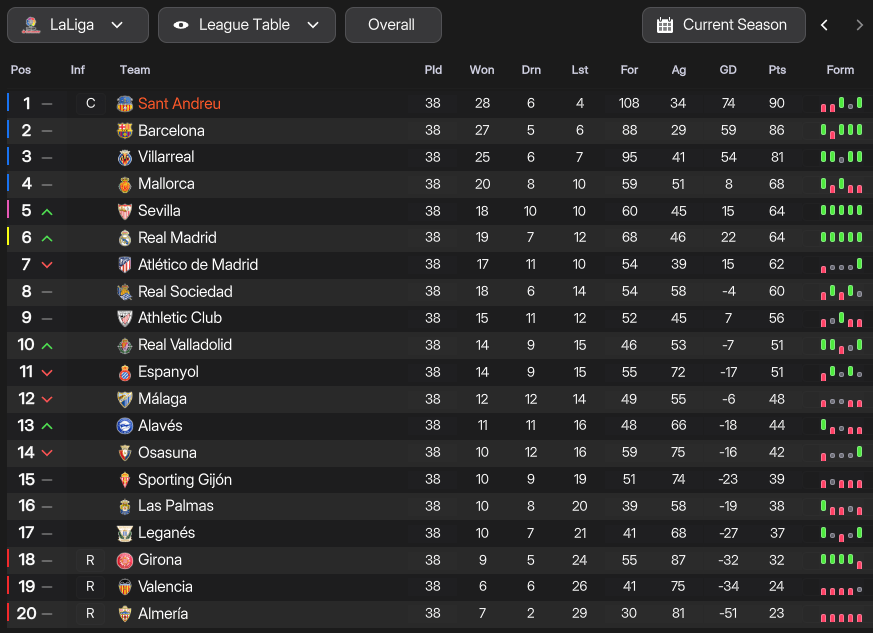
Task: Click Athletic Club's badge icon
Action: point(125,318)
